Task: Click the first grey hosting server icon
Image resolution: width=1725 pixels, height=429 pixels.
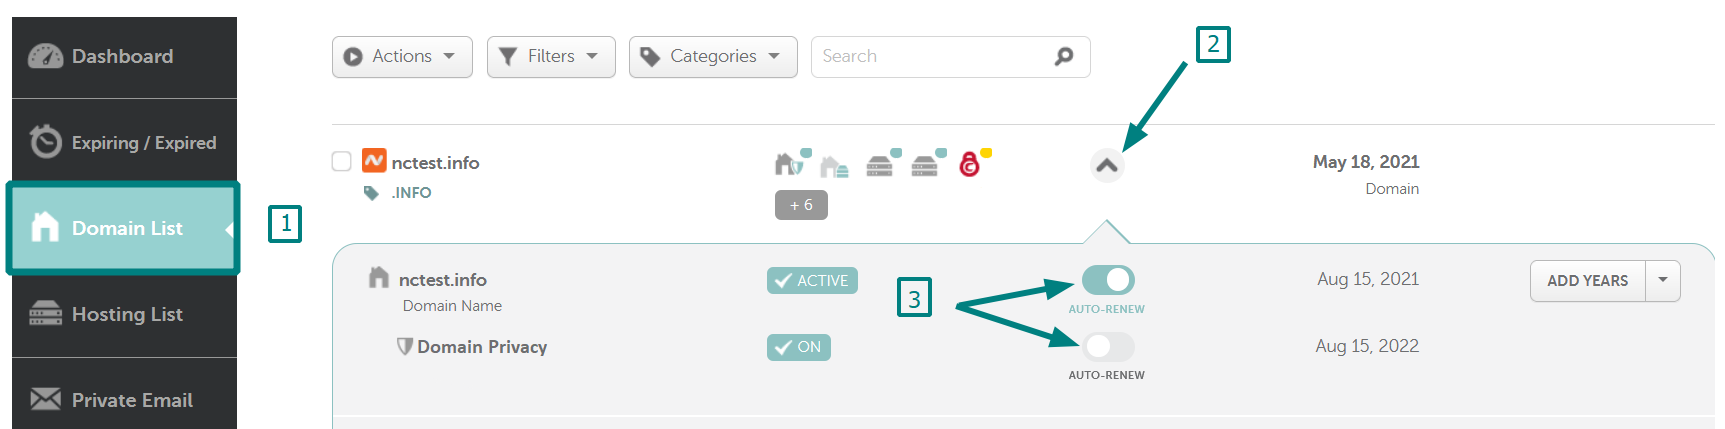Action: click(880, 165)
